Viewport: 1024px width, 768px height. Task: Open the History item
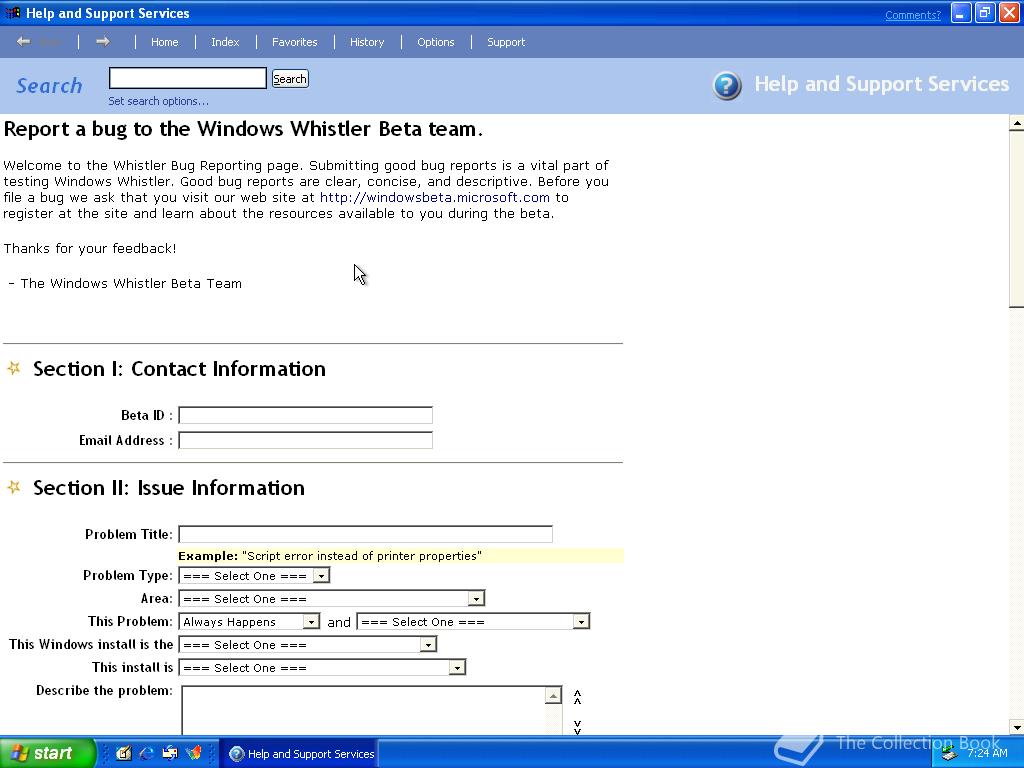(367, 42)
